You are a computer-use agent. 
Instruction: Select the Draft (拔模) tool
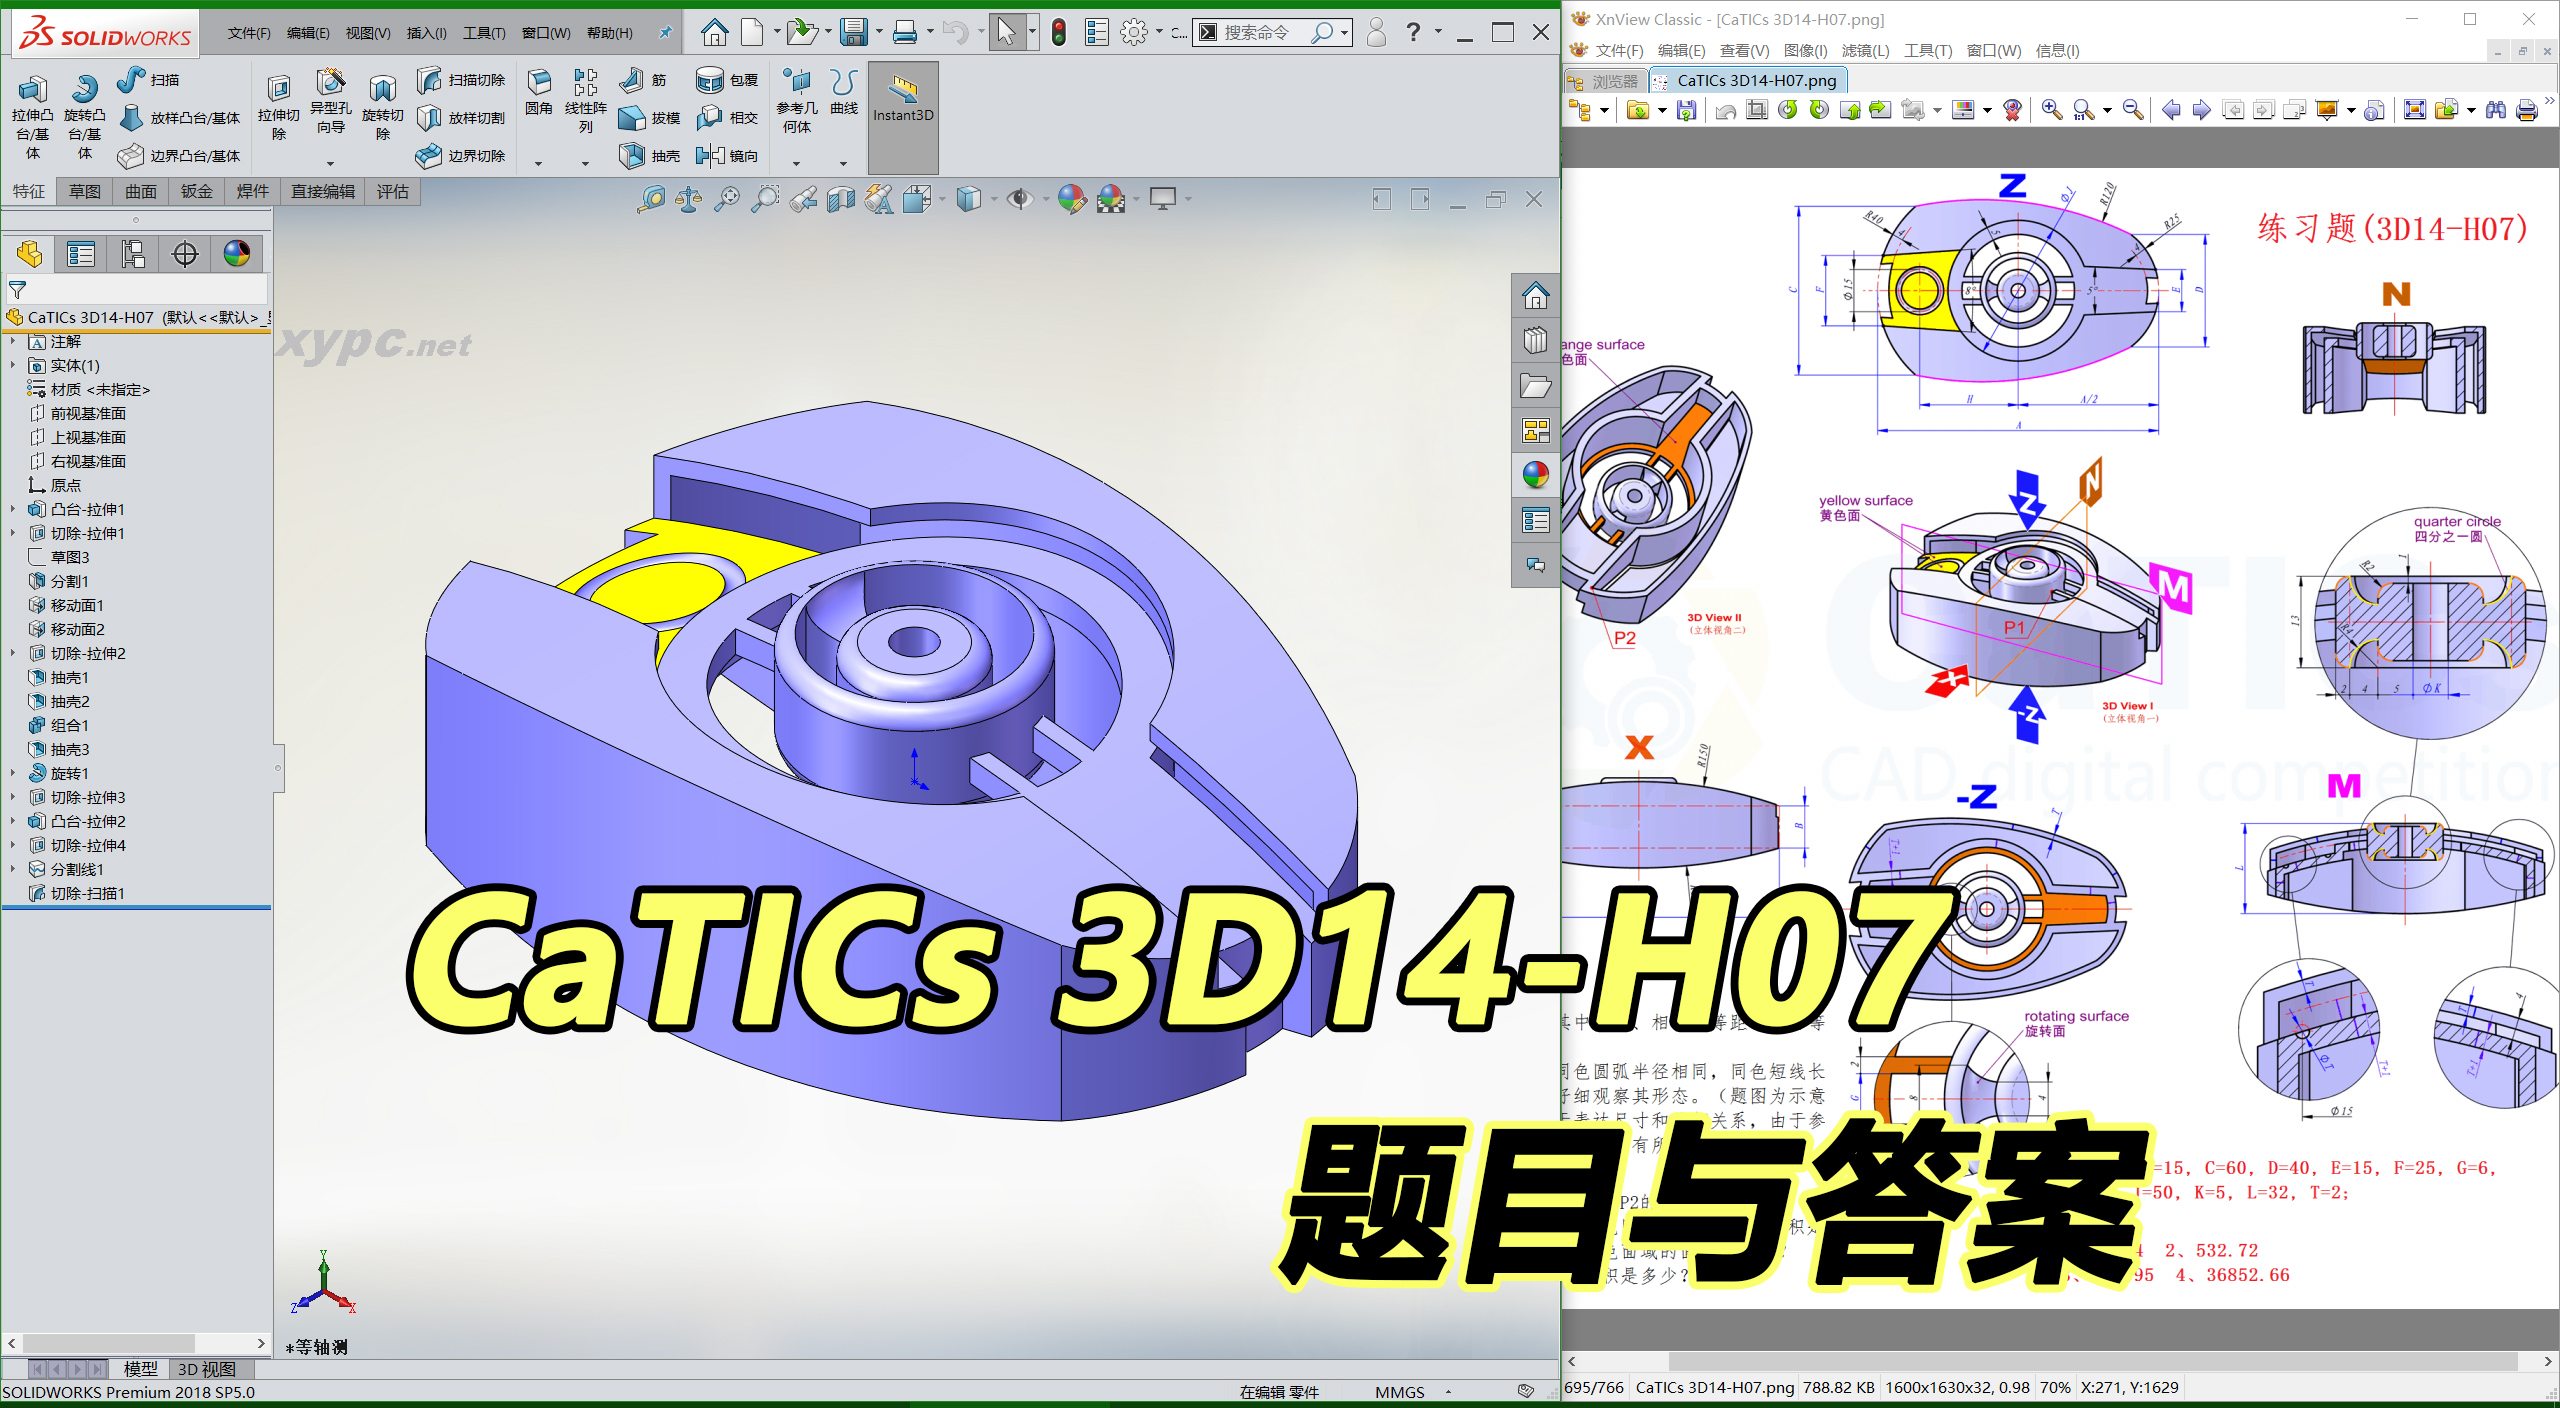coord(650,117)
